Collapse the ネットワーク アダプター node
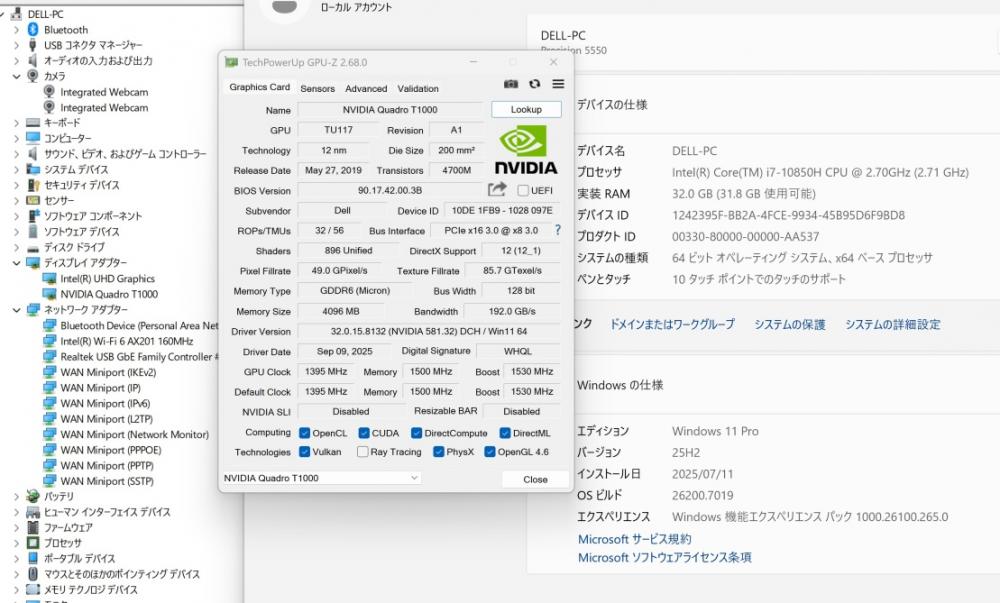 click(17, 310)
